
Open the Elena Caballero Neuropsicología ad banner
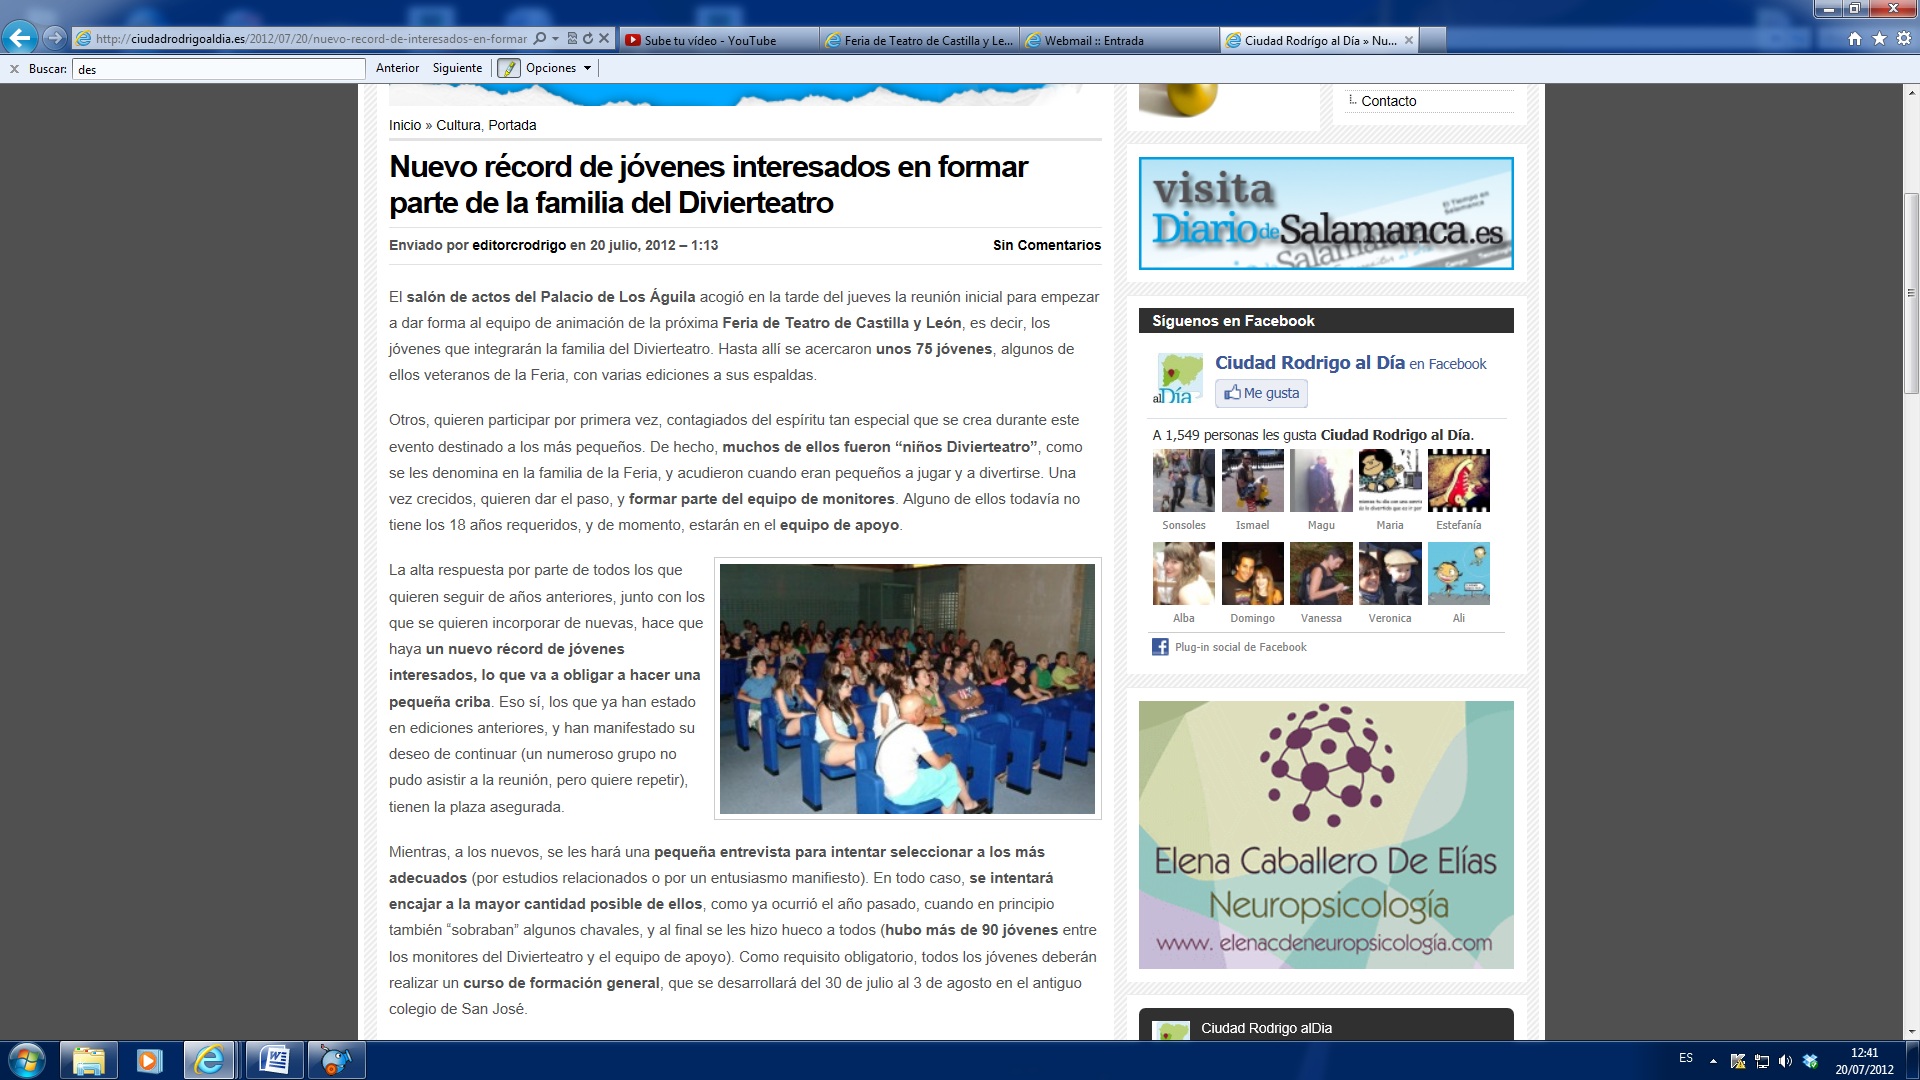point(1326,835)
